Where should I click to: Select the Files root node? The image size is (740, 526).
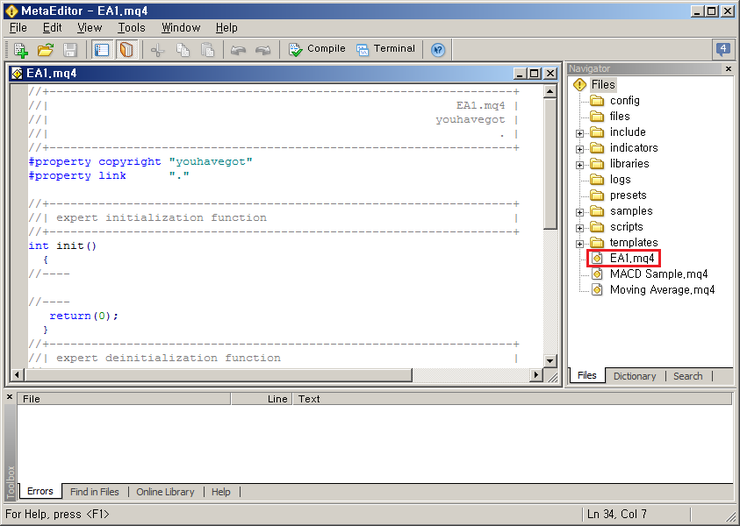pos(603,84)
